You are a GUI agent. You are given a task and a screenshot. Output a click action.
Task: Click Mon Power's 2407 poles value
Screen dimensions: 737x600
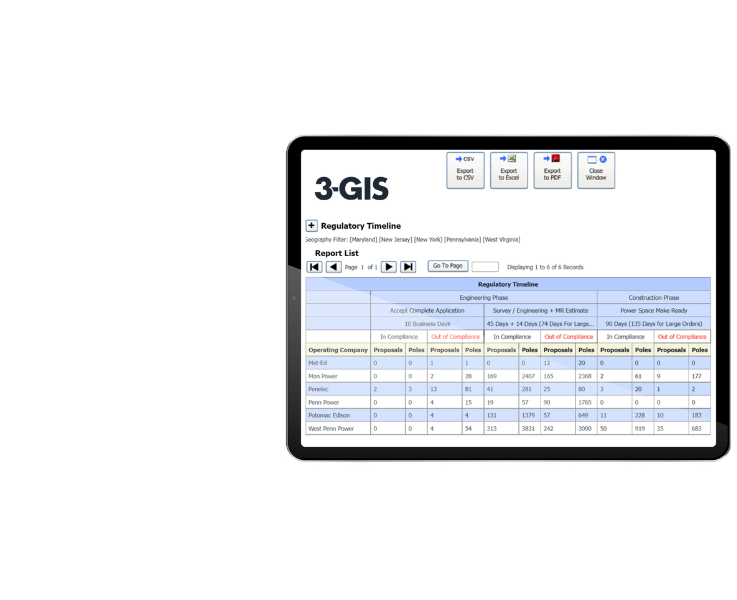click(528, 376)
